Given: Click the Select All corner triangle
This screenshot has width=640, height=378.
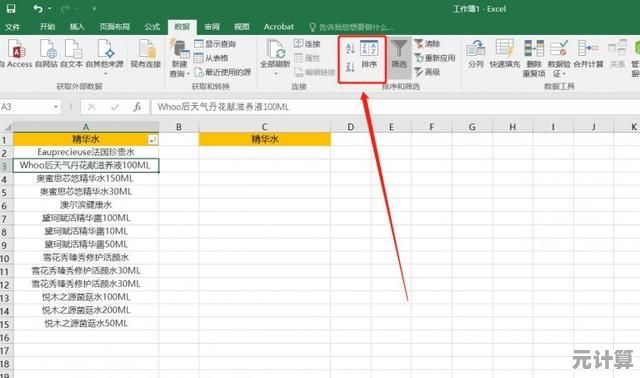Looking at the screenshot, I should point(7,127).
